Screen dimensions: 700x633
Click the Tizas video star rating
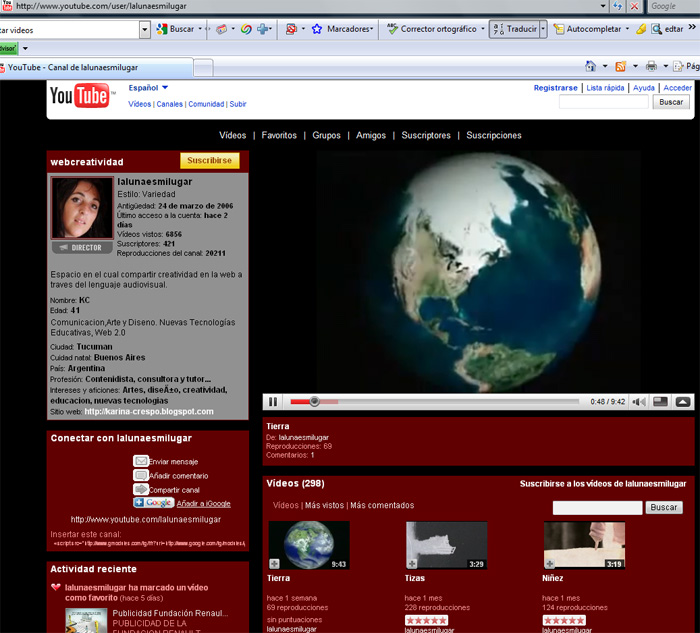[426, 621]
